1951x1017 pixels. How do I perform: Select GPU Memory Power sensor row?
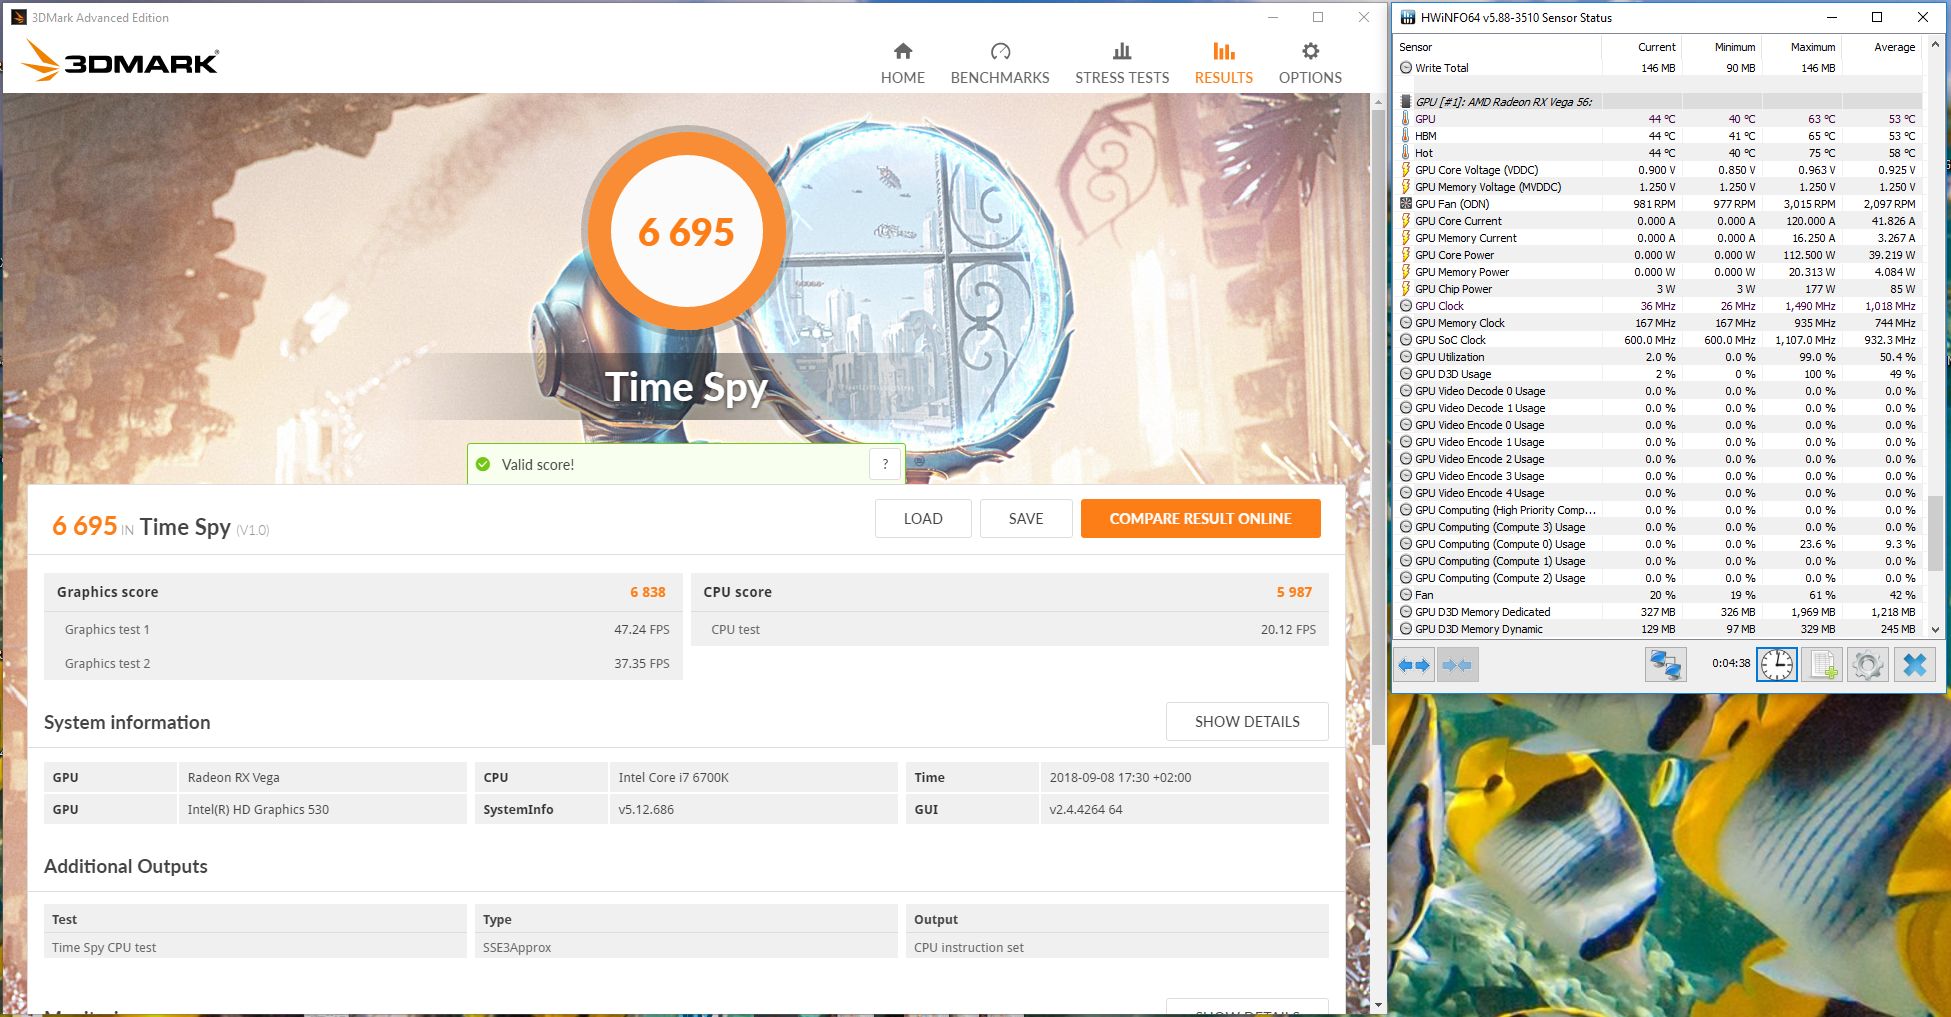coord(1658,272)
